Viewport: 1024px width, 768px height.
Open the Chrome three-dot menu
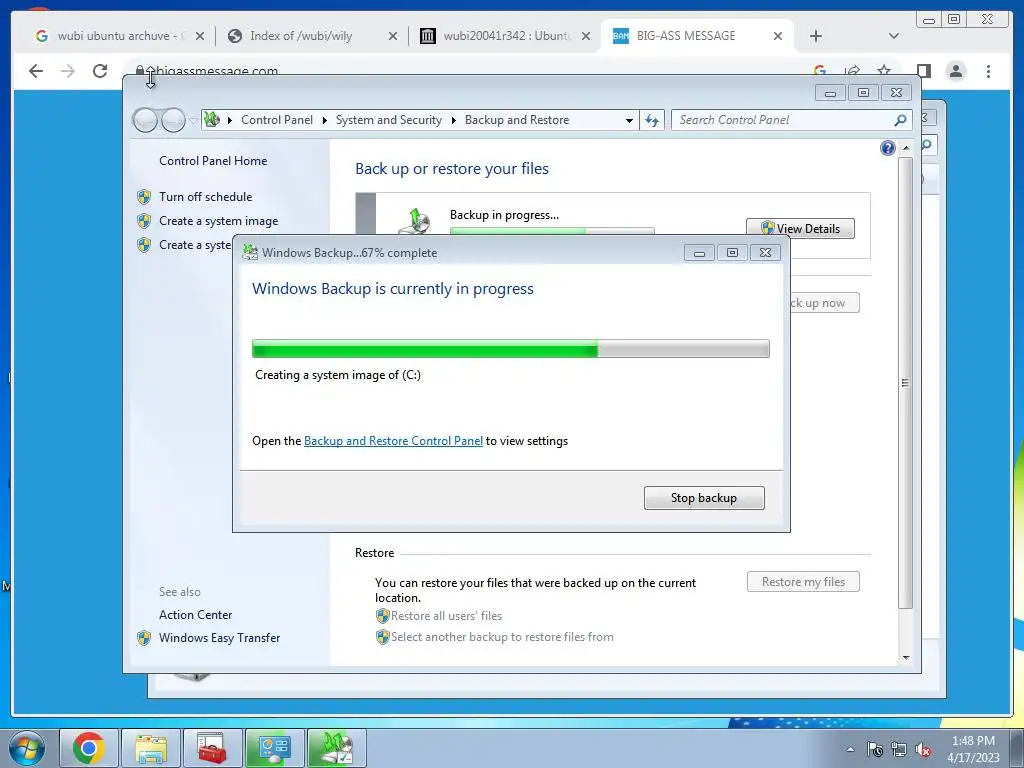(x=989, y=71)
